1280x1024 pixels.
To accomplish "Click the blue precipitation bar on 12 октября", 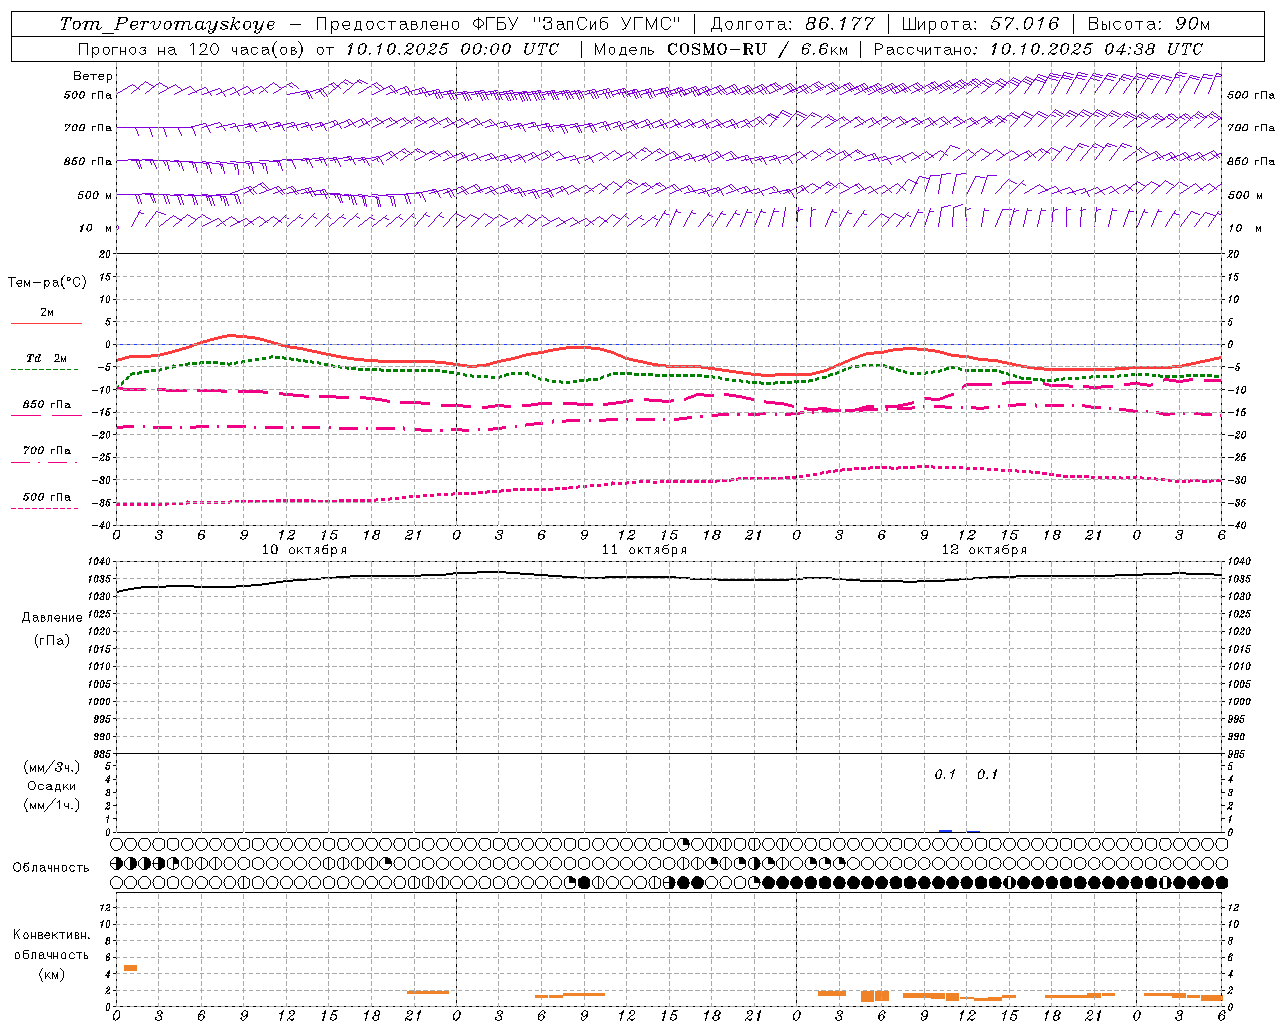I will point(945,831).
